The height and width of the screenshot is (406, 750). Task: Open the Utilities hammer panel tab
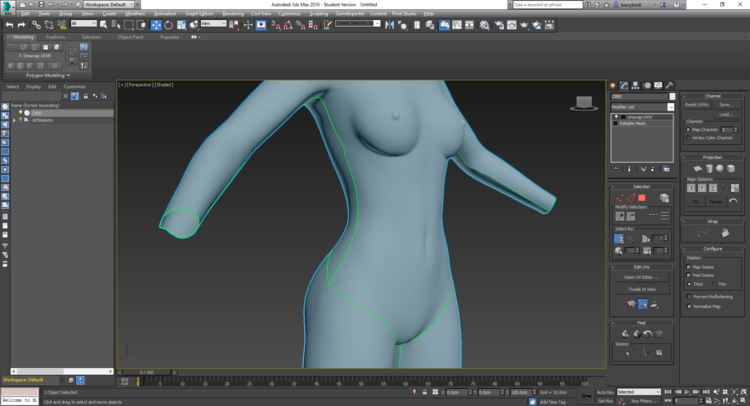pos(670,86)
